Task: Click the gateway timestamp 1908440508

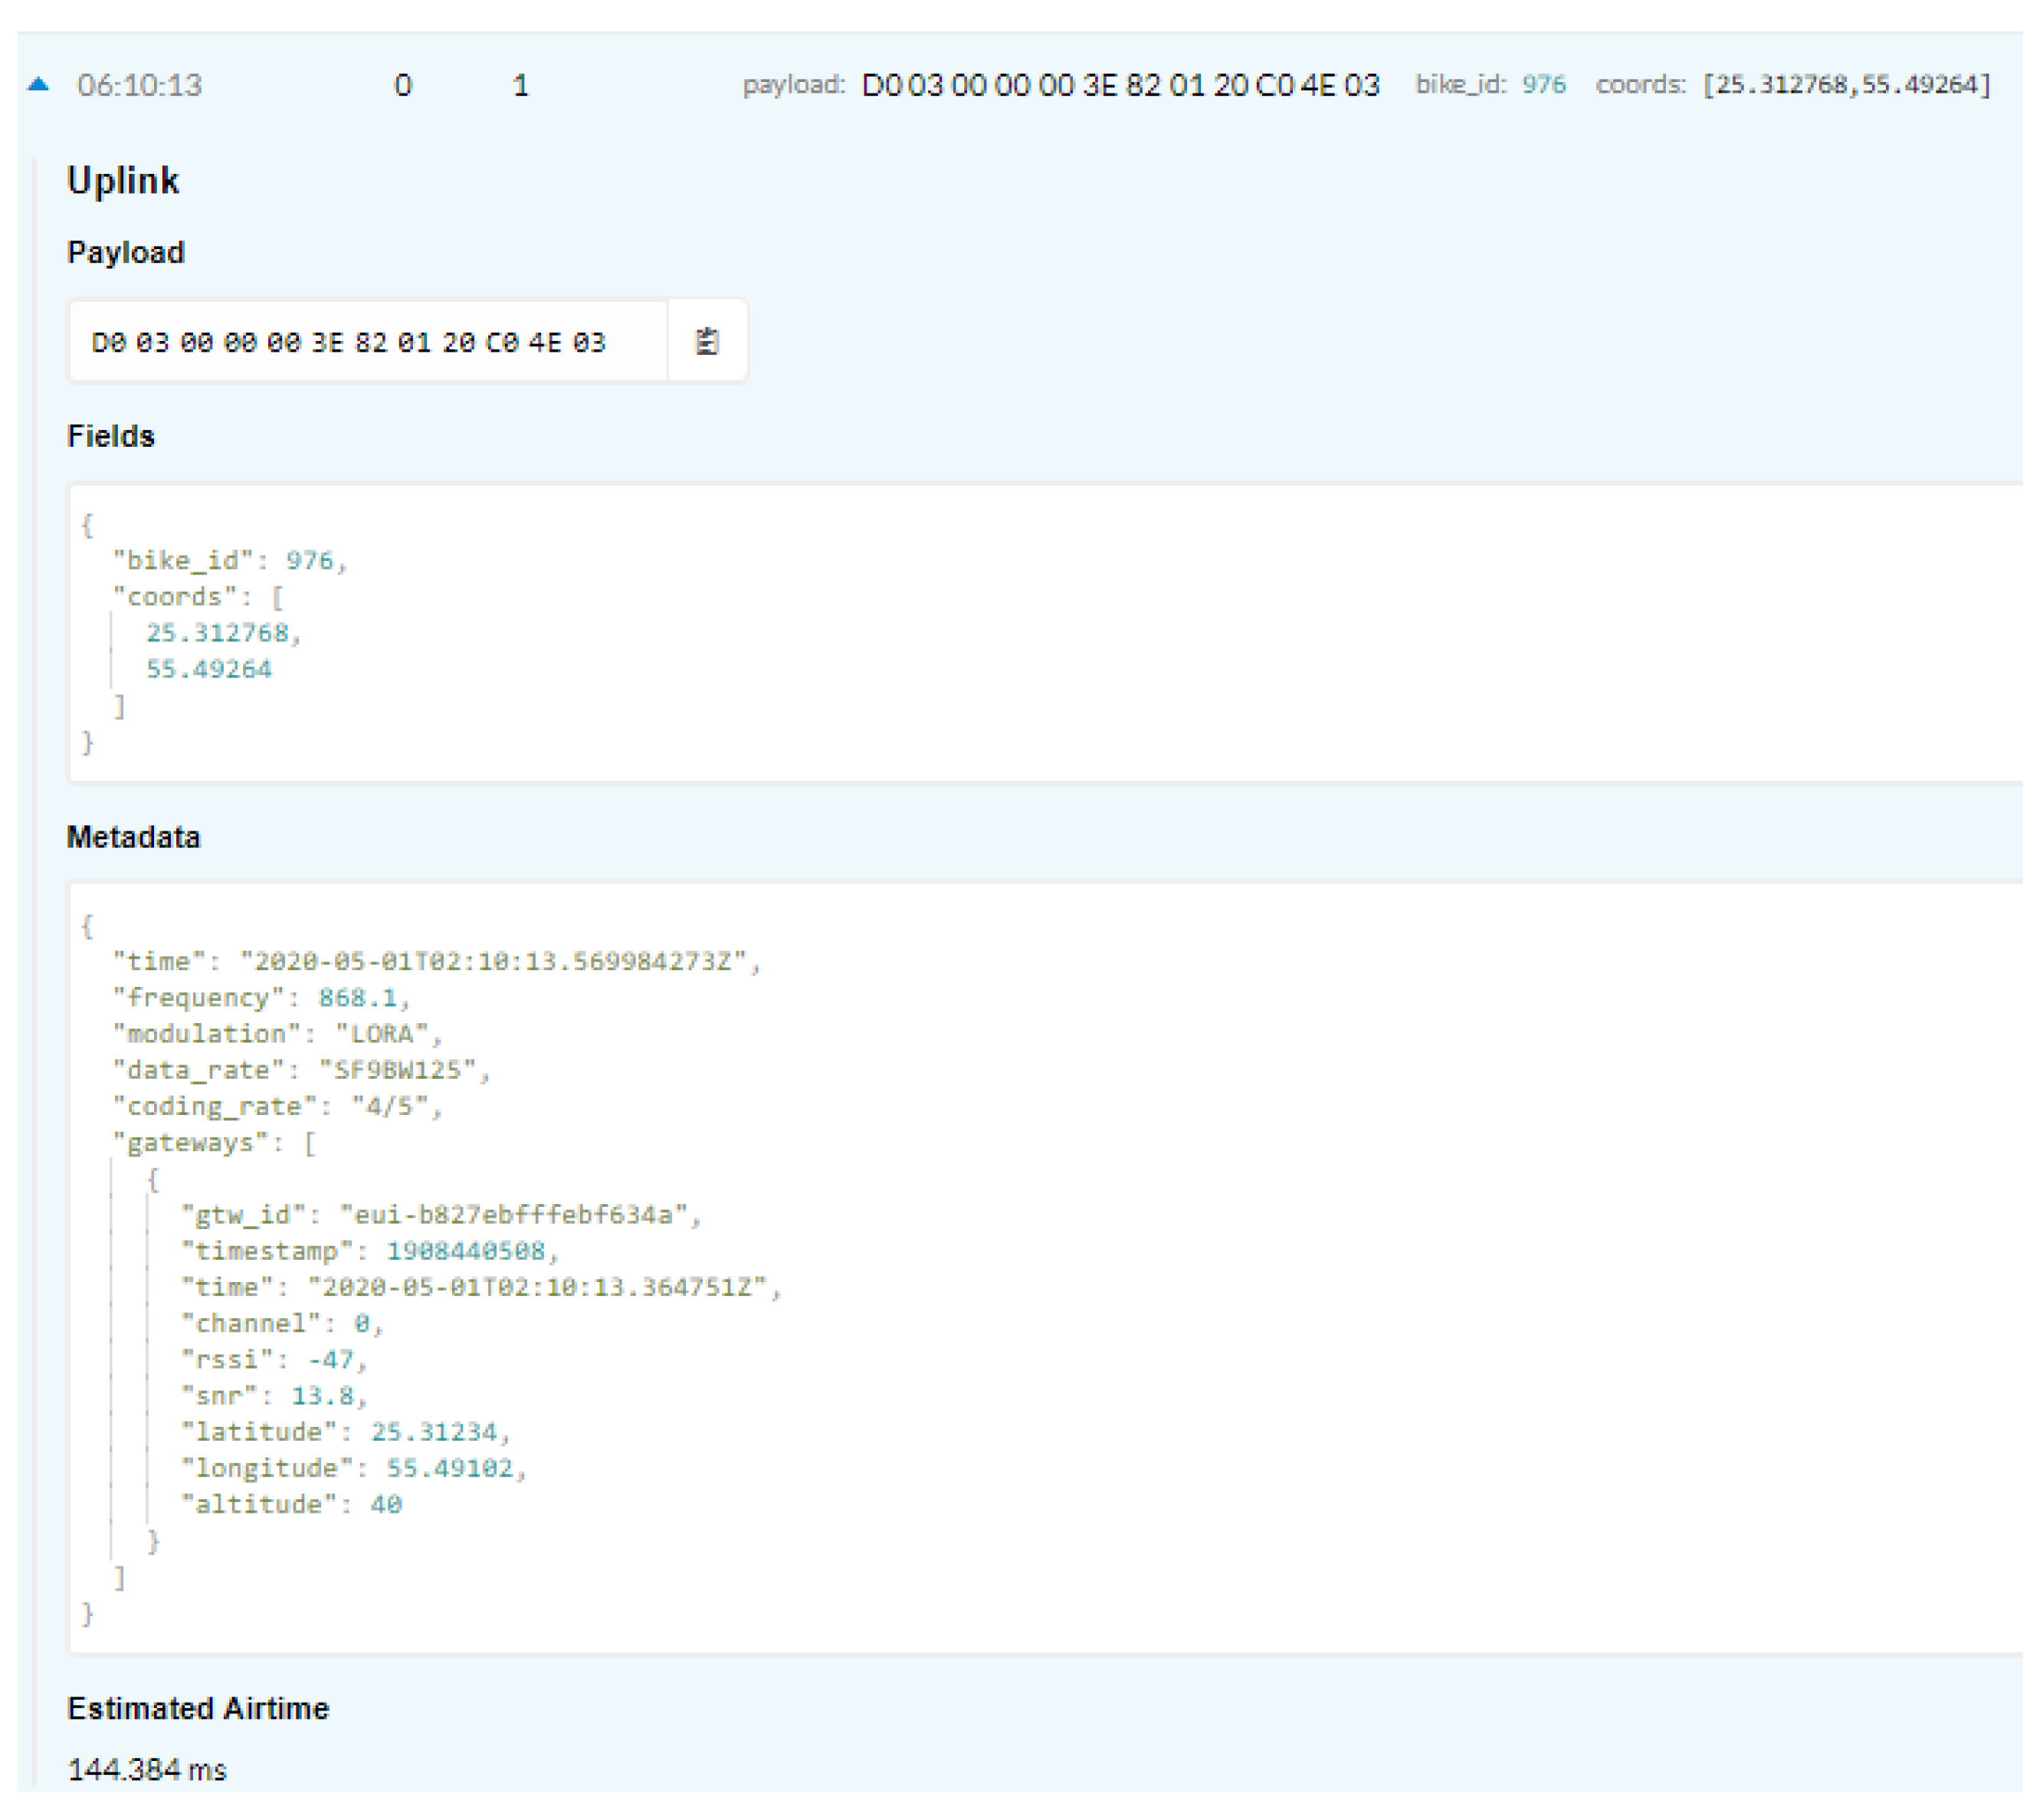Action: pyautogui.click(x=466, y=1251)
